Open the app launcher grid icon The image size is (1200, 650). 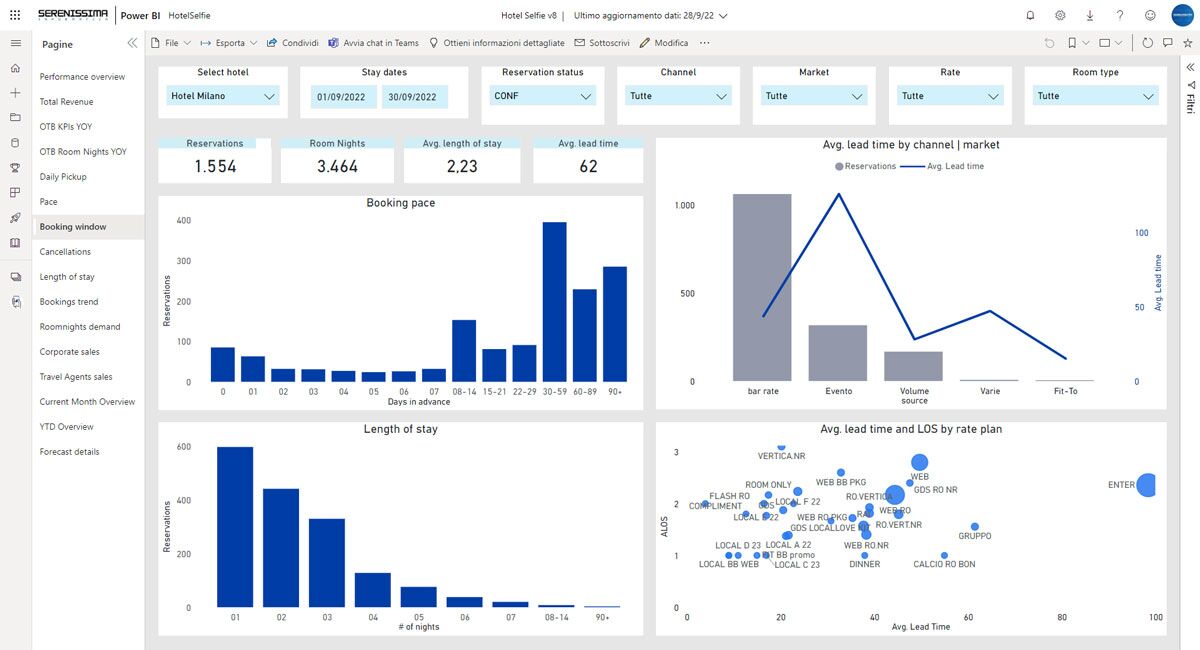[14, 15]
